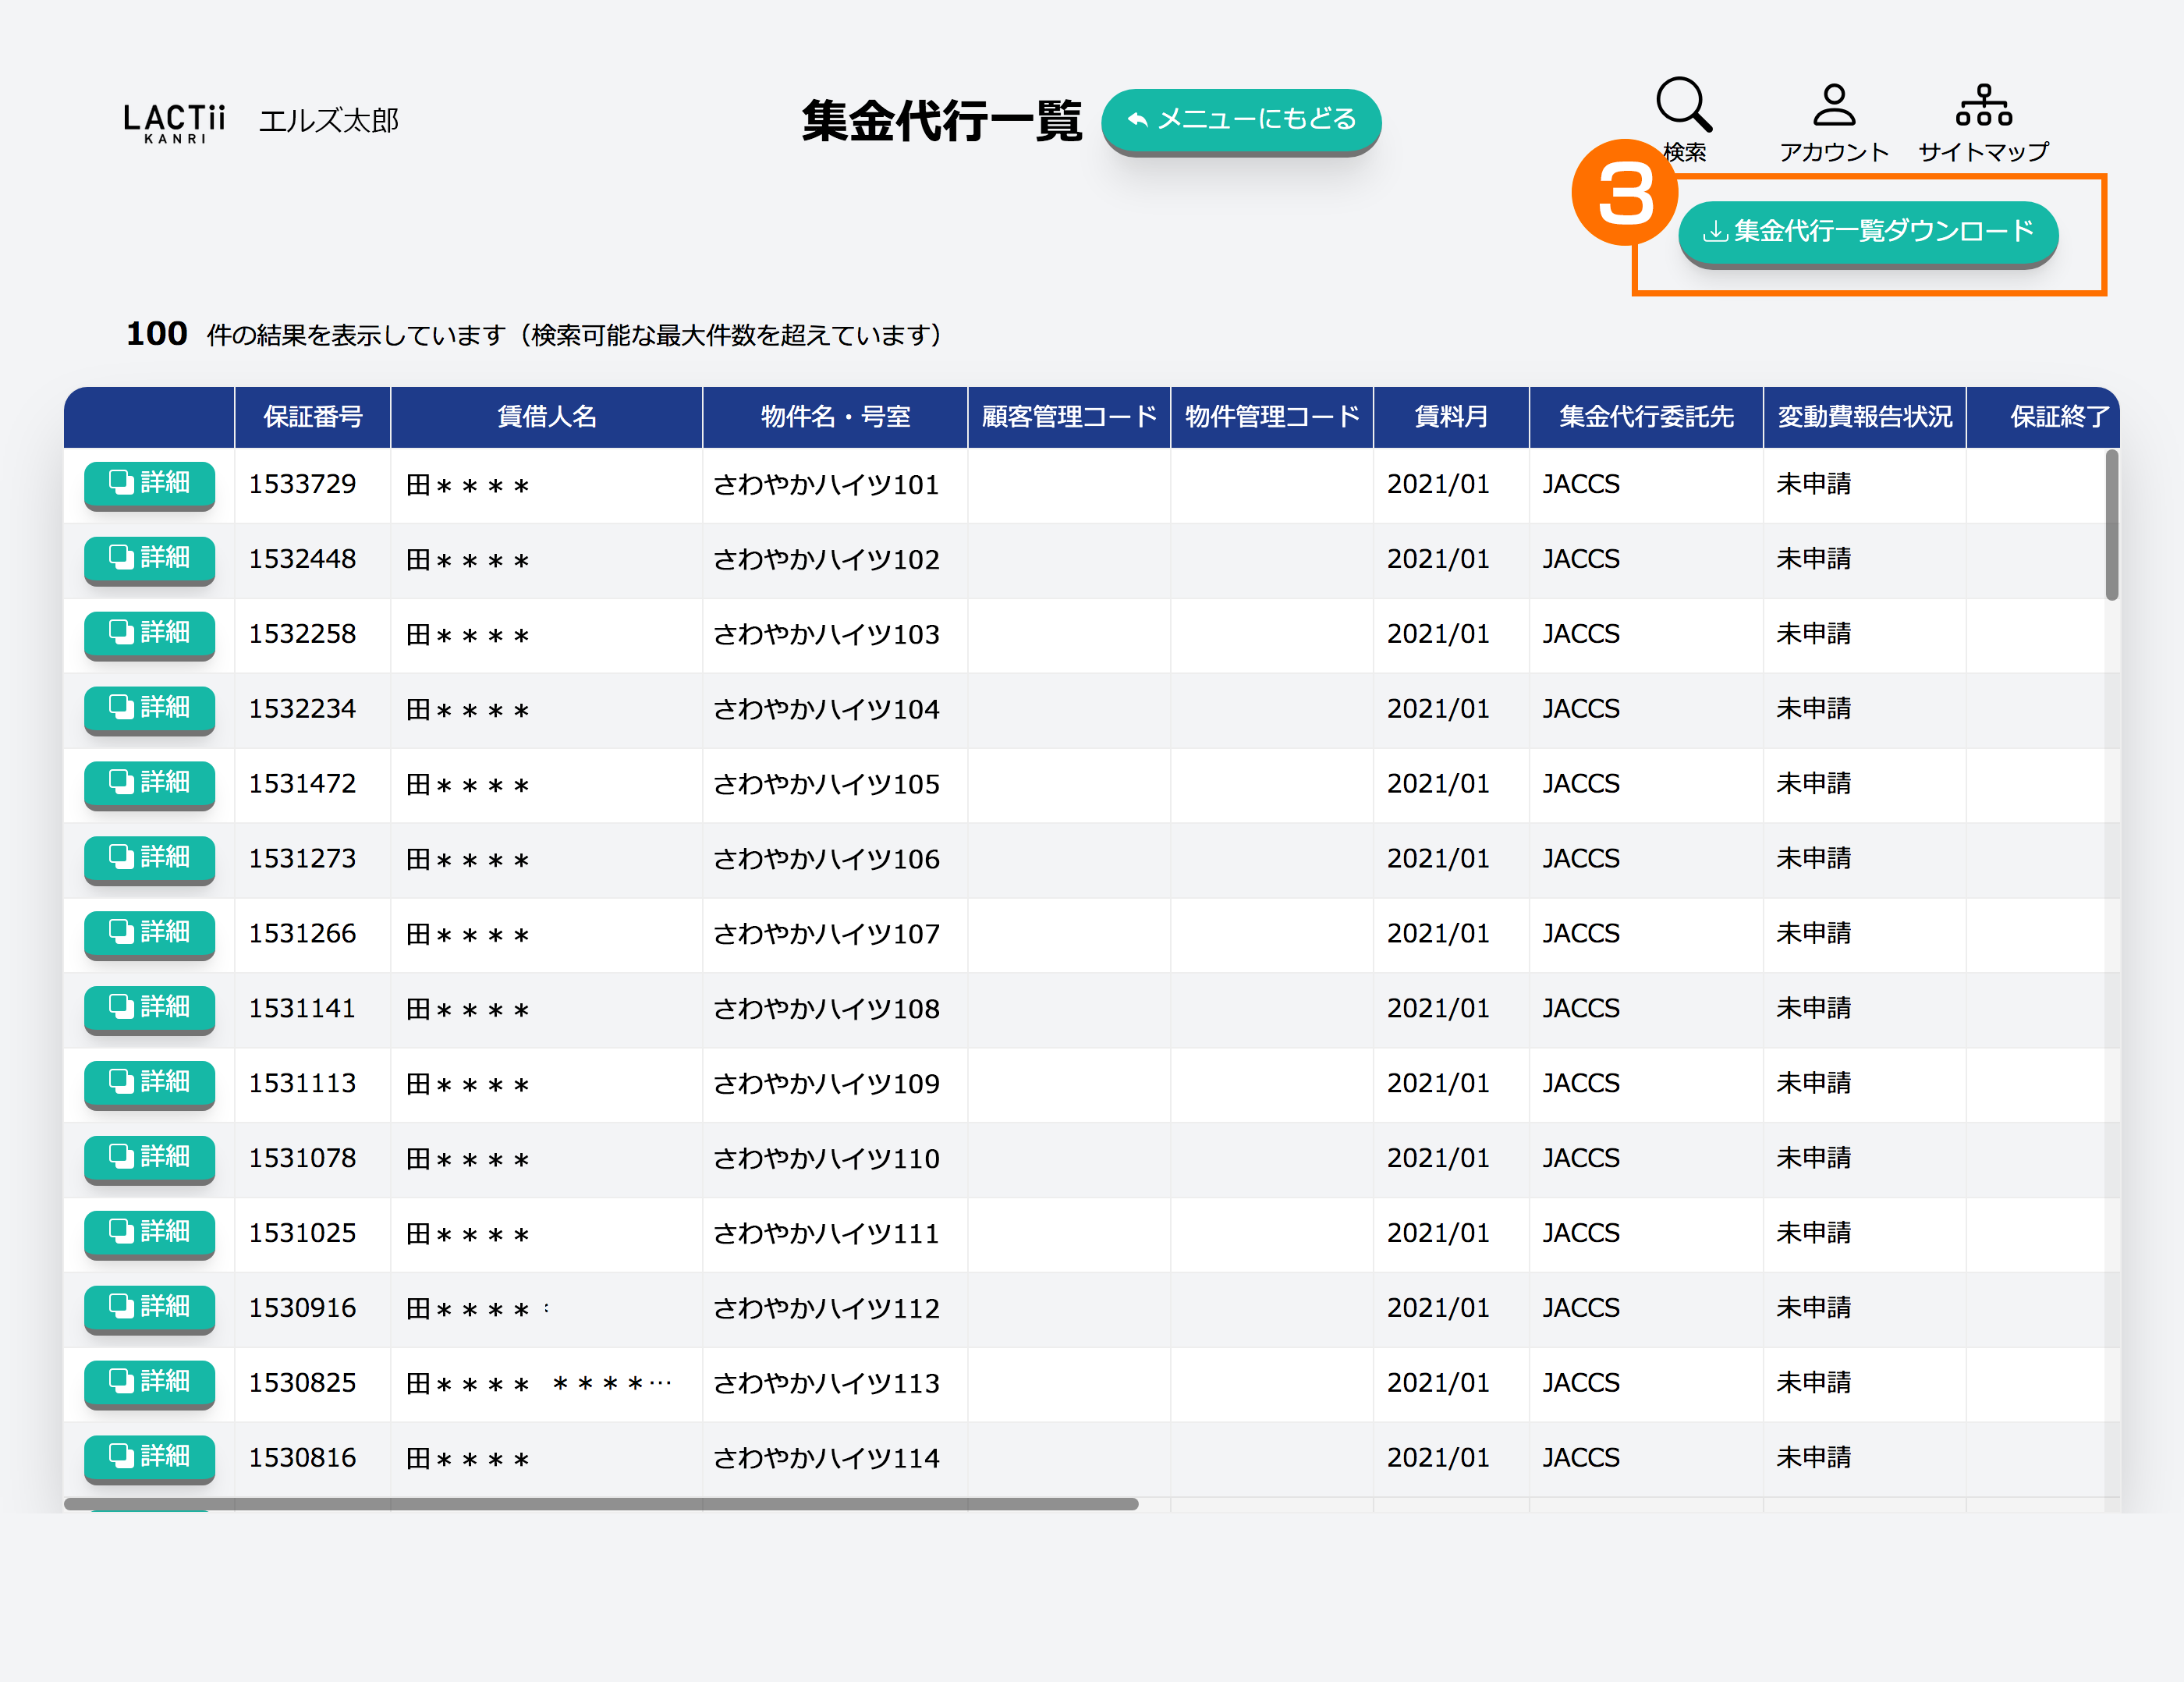This screenshot has height=1682, width=2184.
Task: Click the 保証番号 column header
Action: (x=312, y=417)
